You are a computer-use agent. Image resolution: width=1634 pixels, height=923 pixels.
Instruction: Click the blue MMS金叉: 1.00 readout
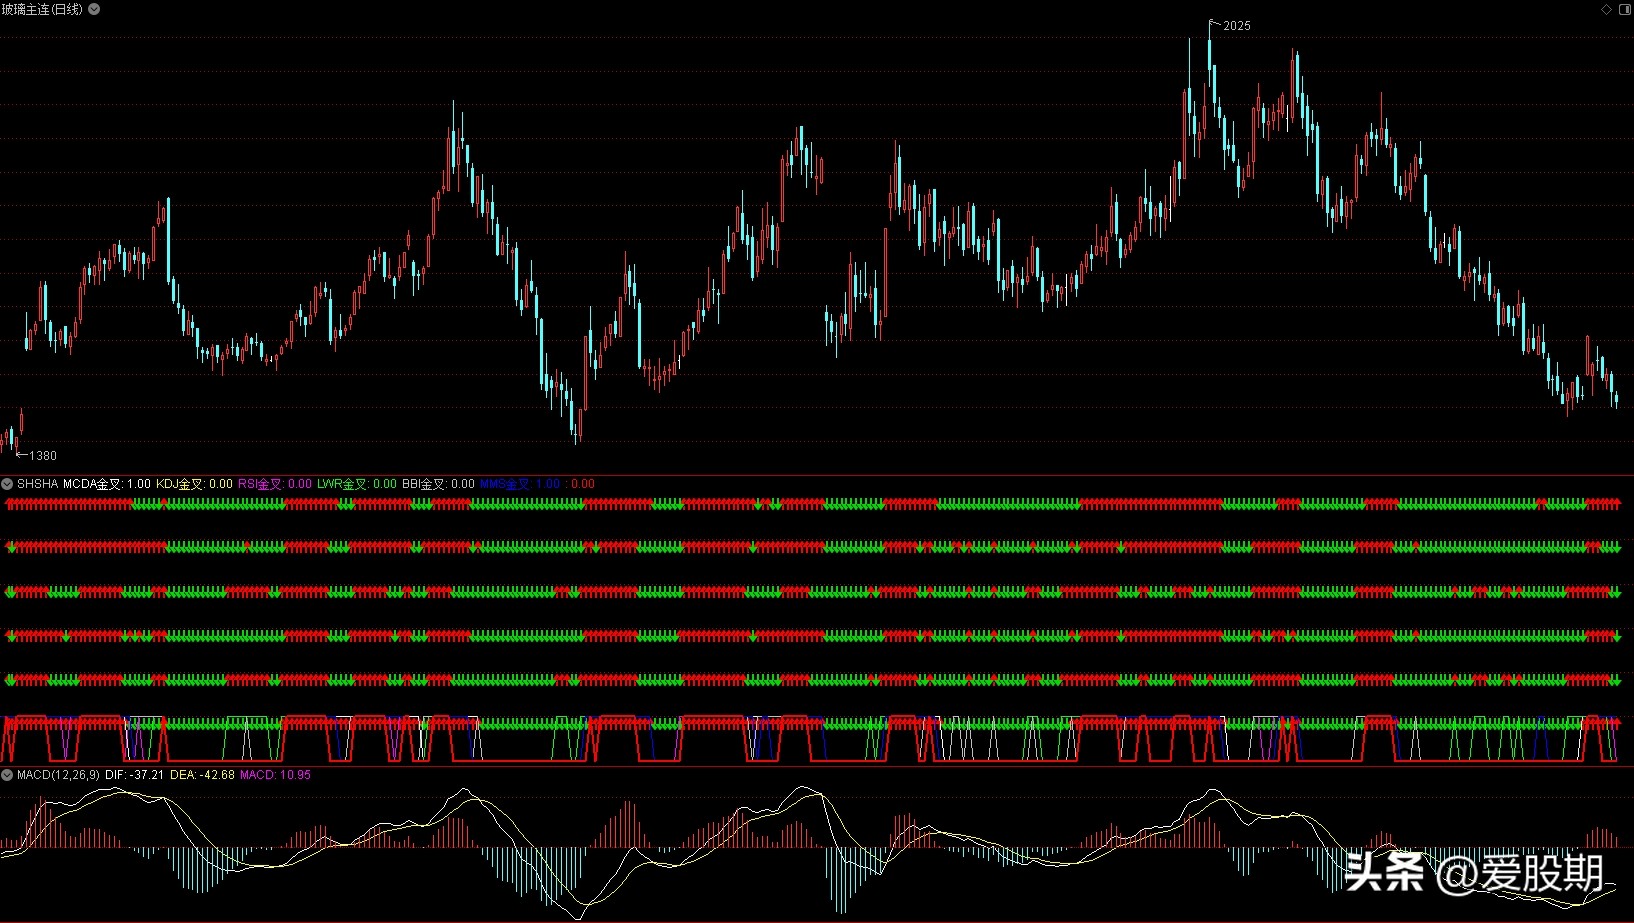coord(520,484)
